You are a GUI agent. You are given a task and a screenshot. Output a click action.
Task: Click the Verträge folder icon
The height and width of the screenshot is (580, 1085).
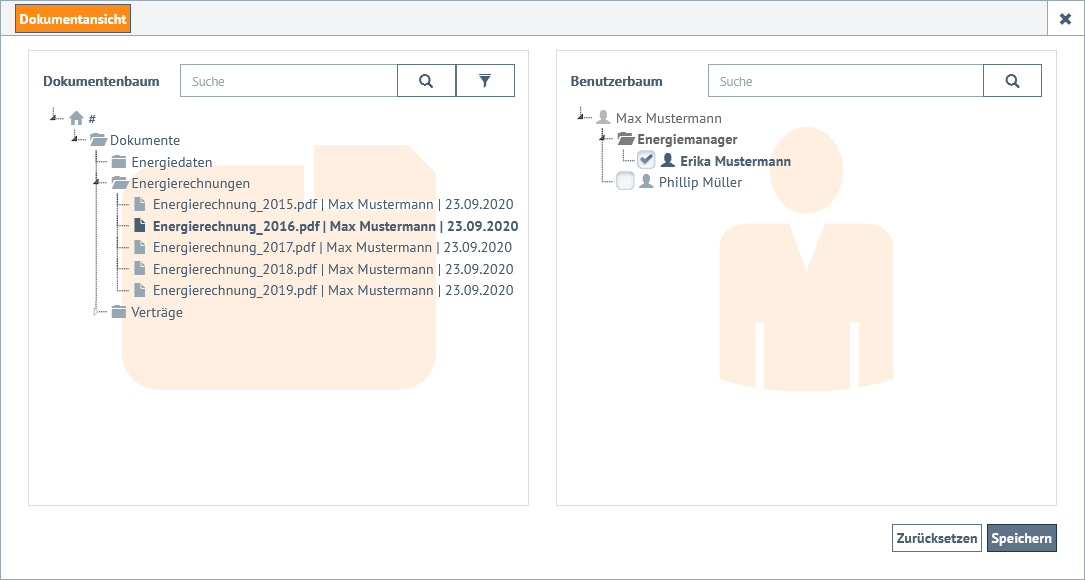119,312
